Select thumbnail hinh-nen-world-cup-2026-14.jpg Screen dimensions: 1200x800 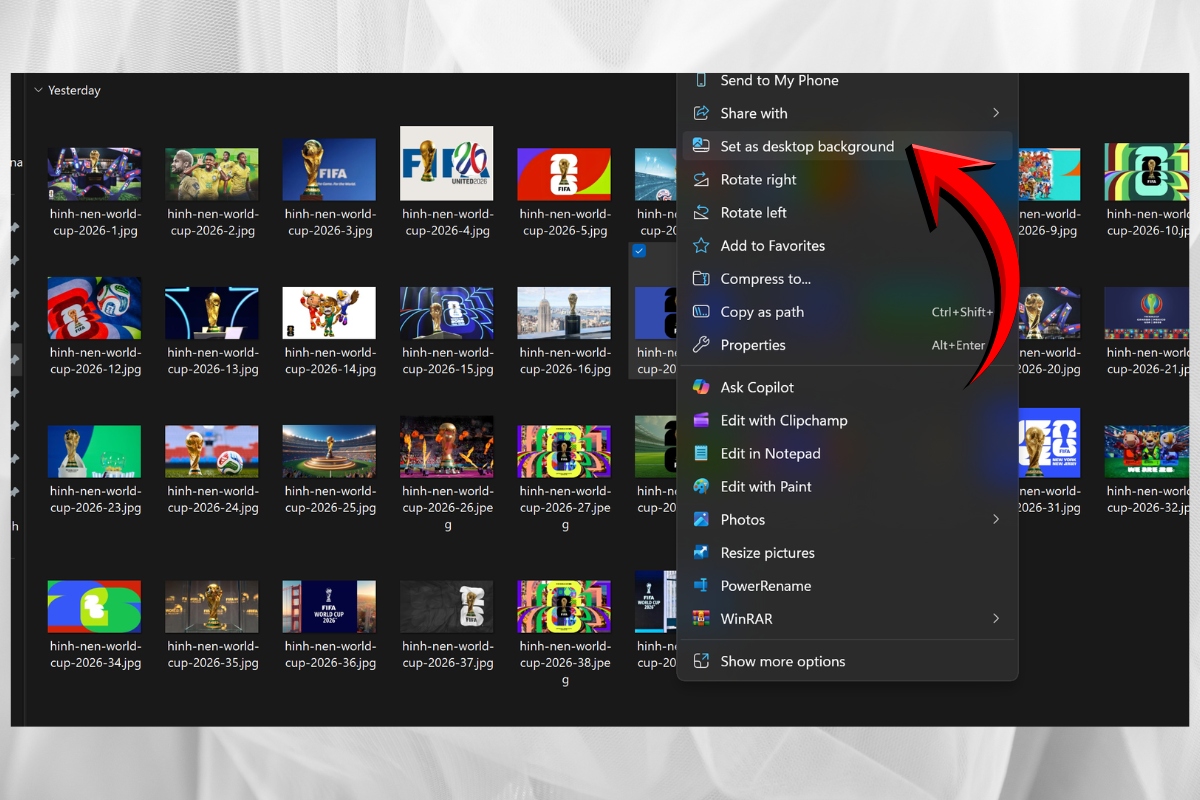pyautogui.click(x=329, y=313)
